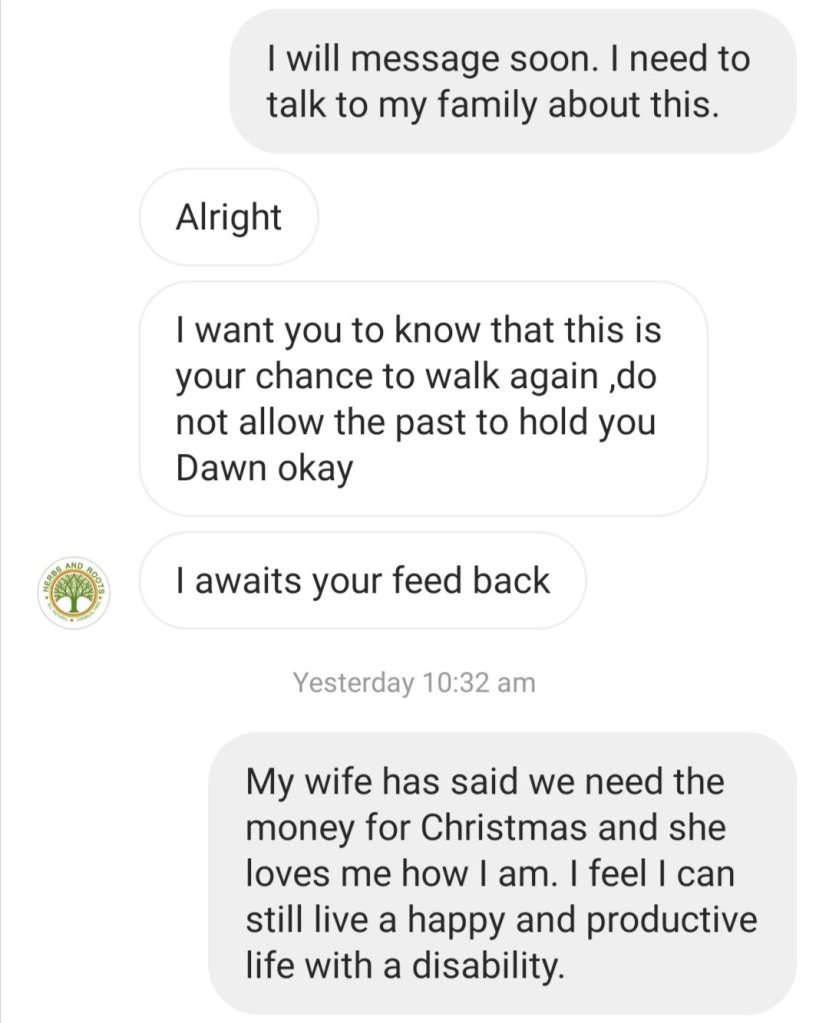Select the "Alright" message bubble
829x1023 pixels.
228,217
